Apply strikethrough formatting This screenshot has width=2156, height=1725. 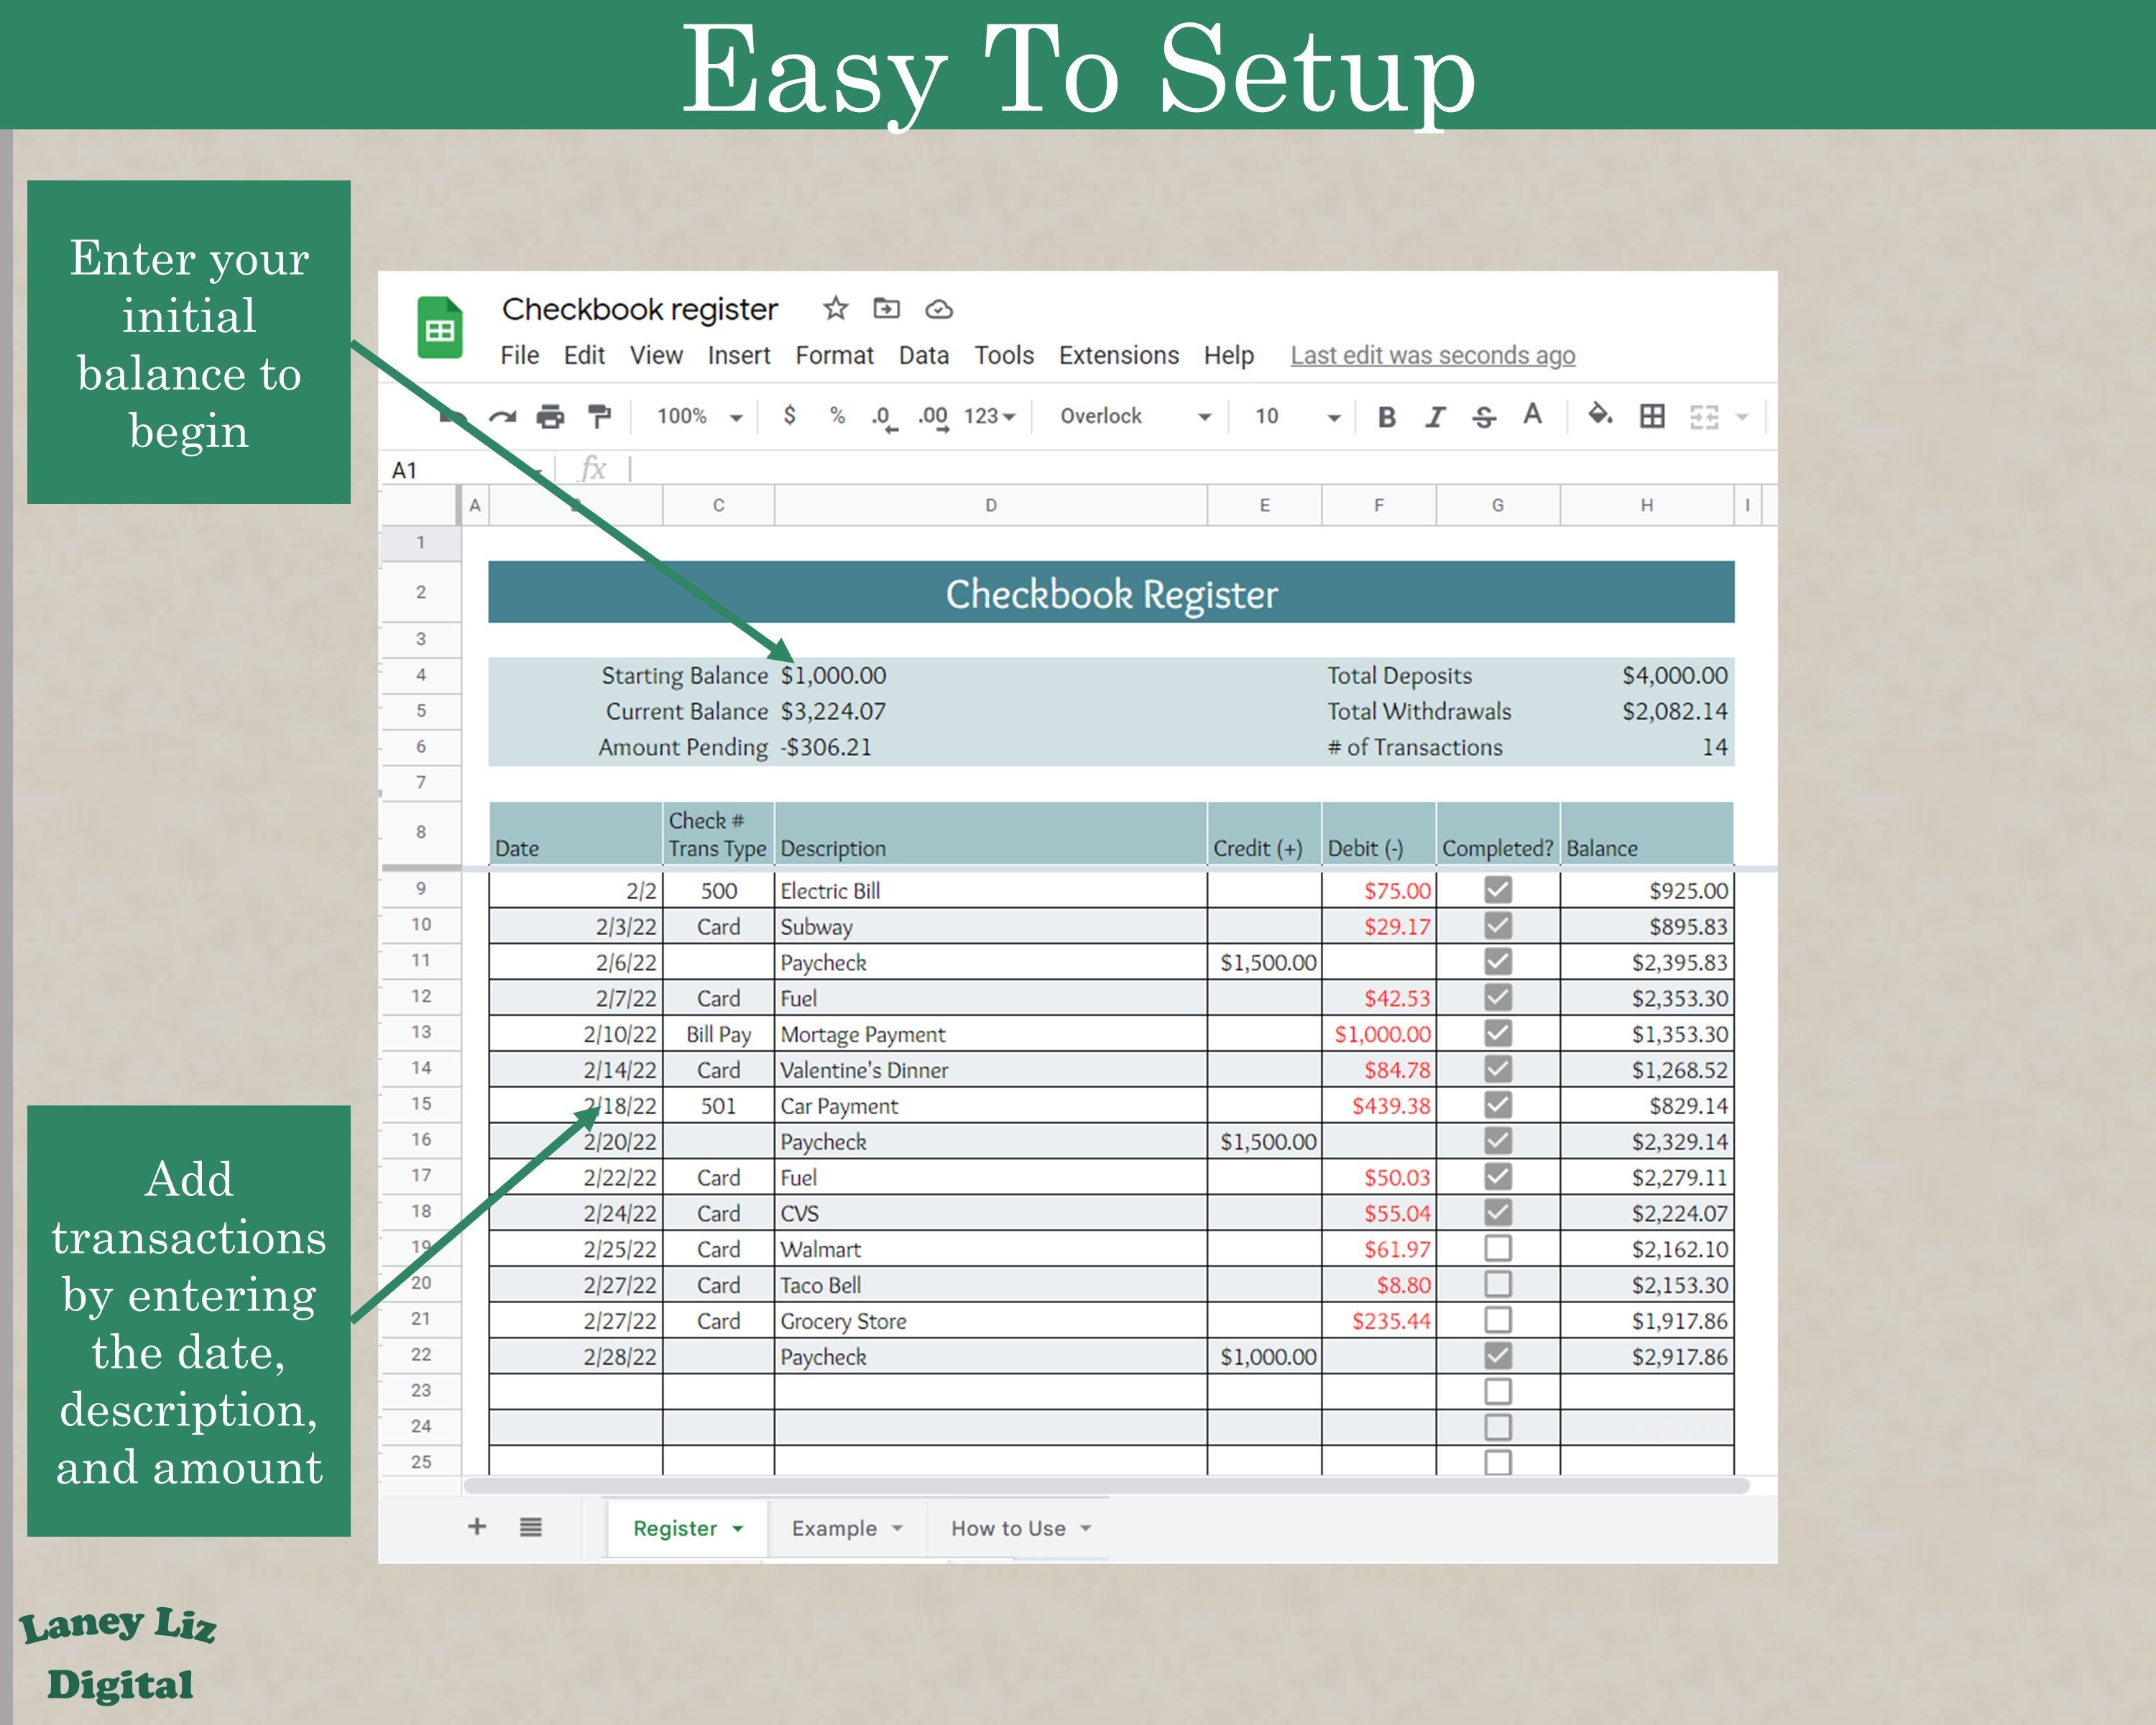[1485, 417]
